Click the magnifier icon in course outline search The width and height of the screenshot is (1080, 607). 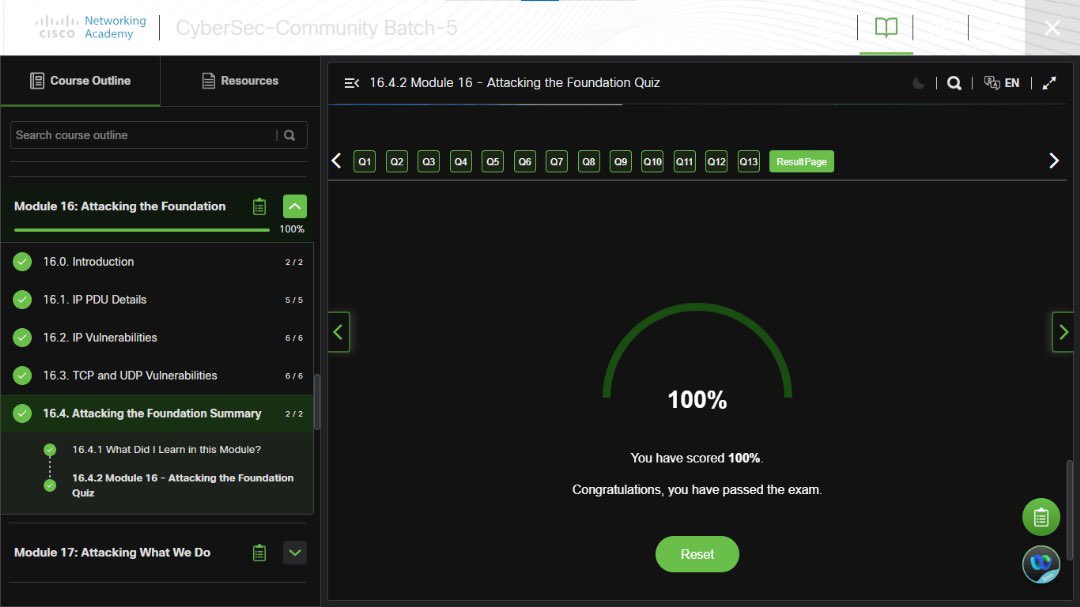[290, 135]
